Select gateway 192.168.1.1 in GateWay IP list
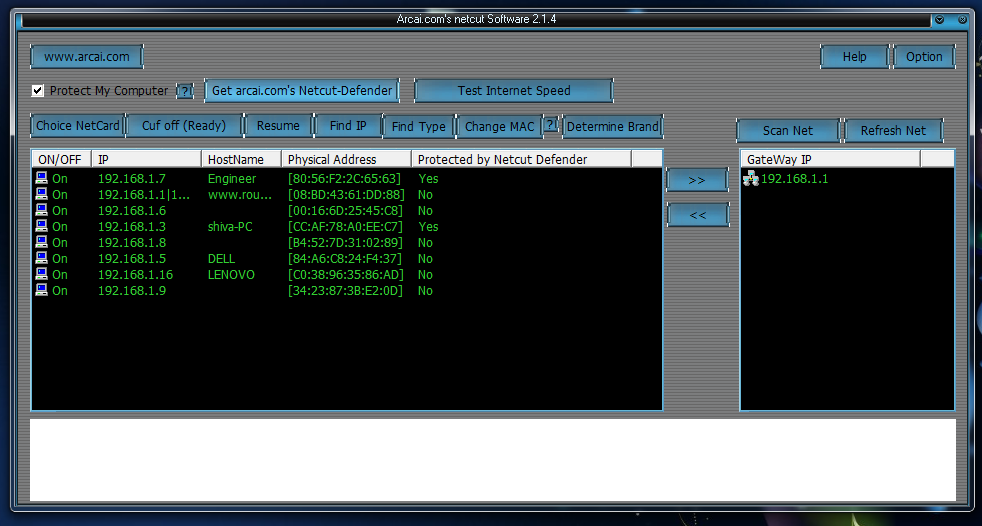Screen dimensions: 982x526 pyautogui.click(x=794, y=179)
